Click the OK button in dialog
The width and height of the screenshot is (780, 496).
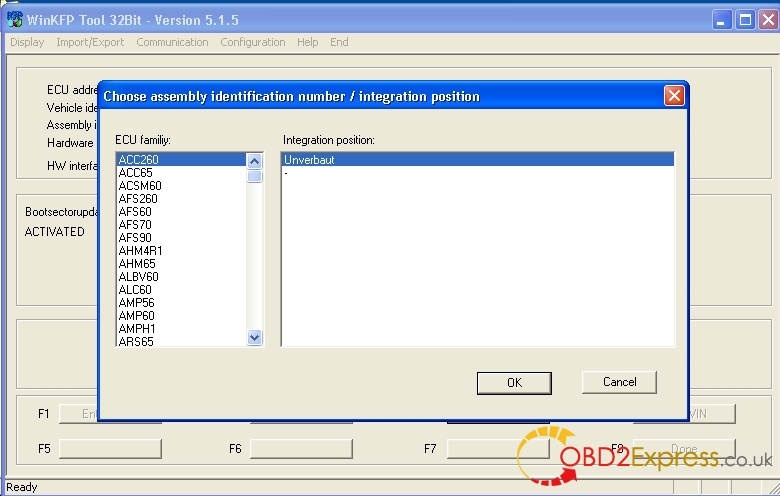tap(514, 382)
